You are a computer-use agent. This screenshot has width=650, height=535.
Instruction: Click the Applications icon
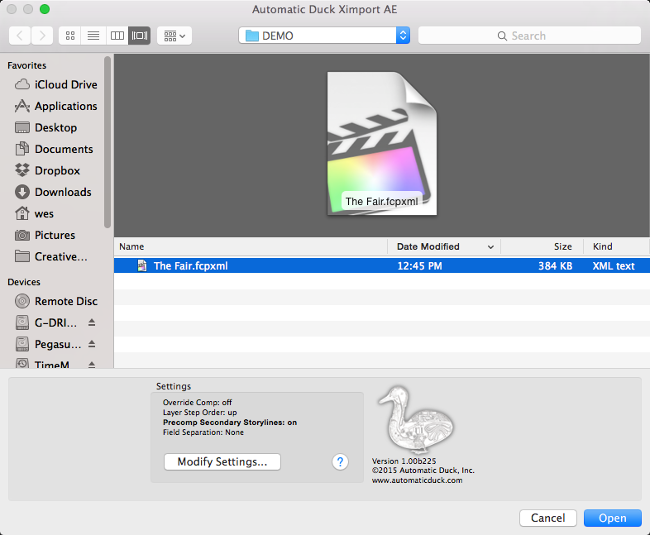tap(22, 106)
